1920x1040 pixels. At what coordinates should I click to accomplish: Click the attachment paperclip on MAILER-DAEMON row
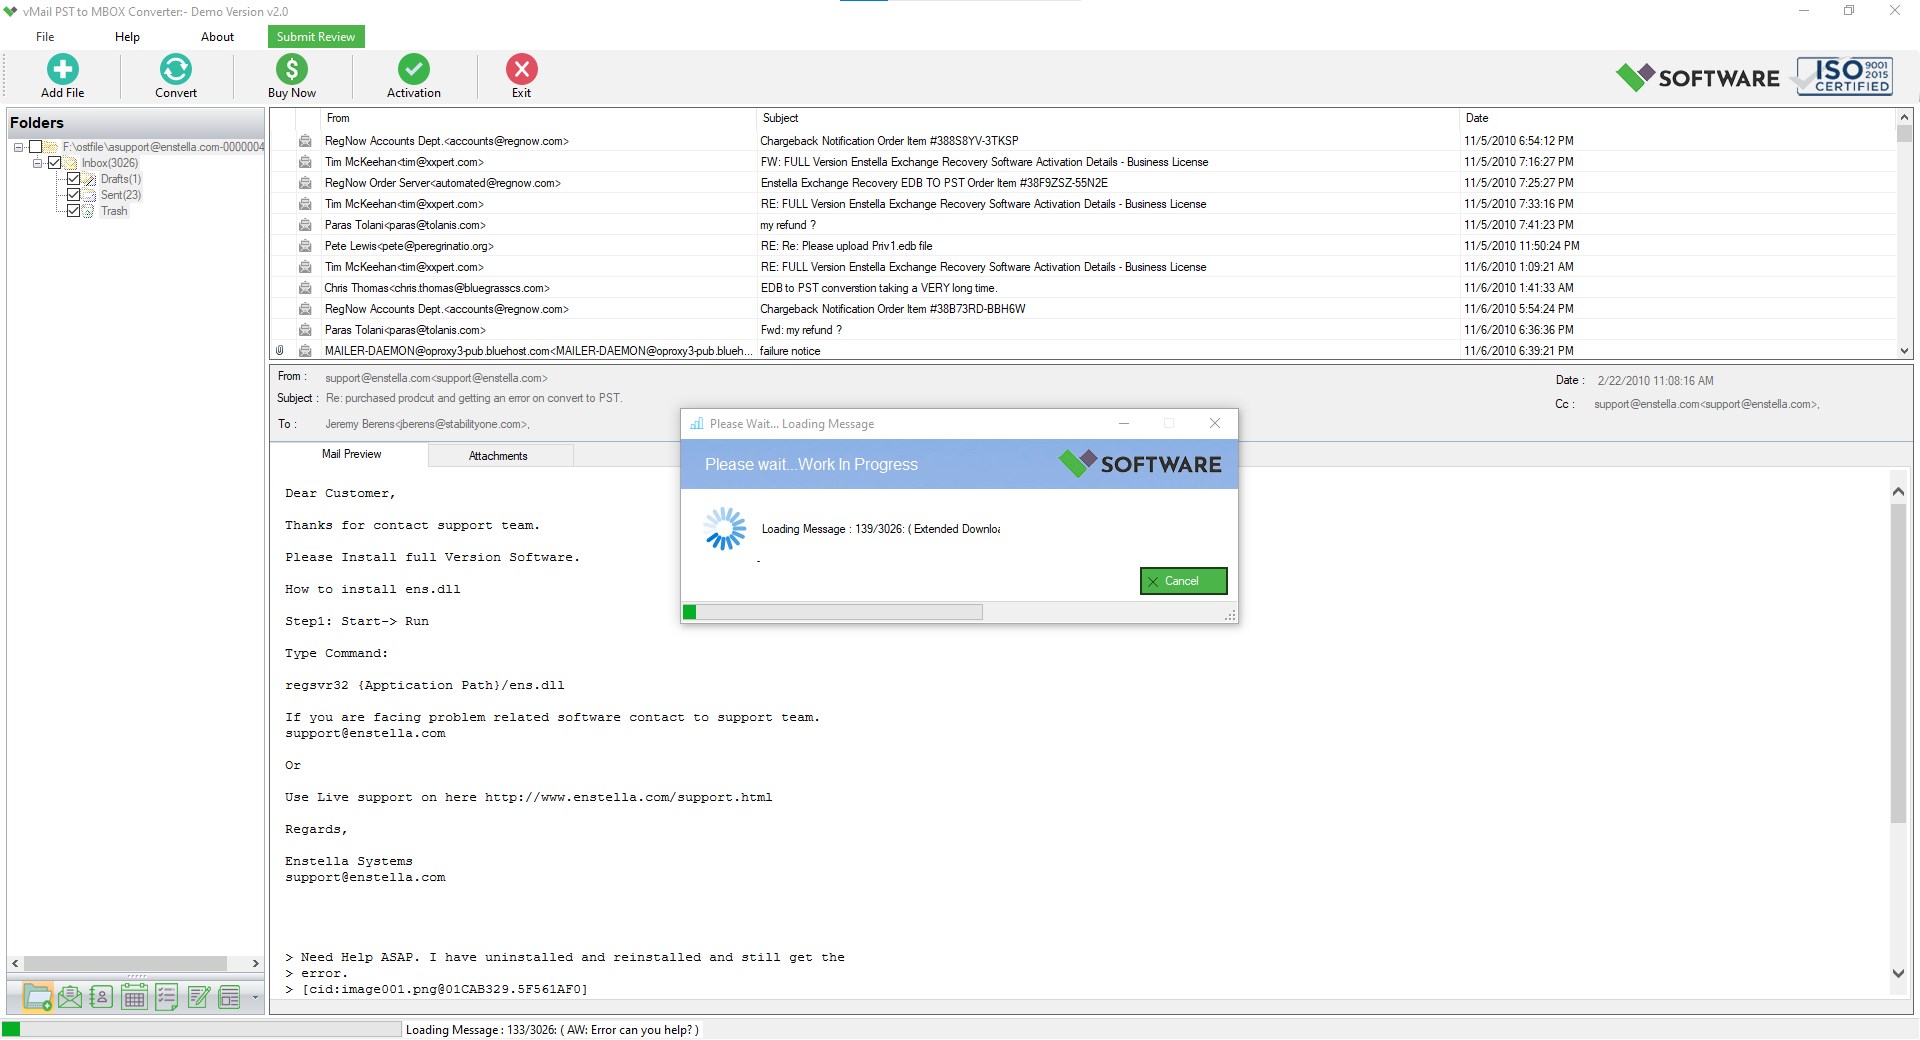tap(280, 351)
